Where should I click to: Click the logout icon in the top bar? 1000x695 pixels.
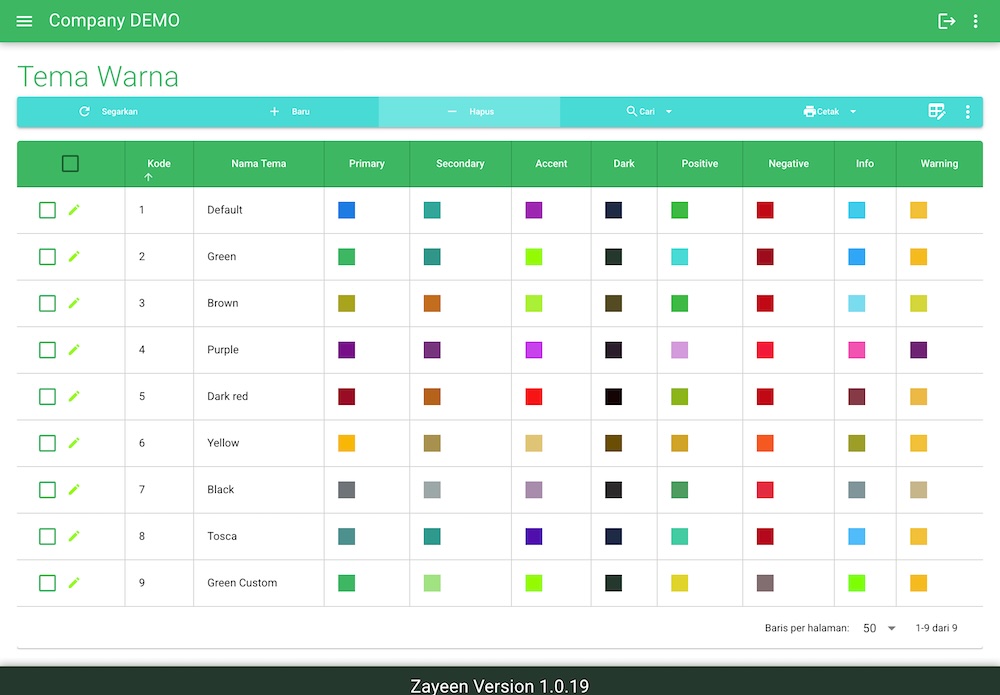pyautogui.click(x=946, y=20)
